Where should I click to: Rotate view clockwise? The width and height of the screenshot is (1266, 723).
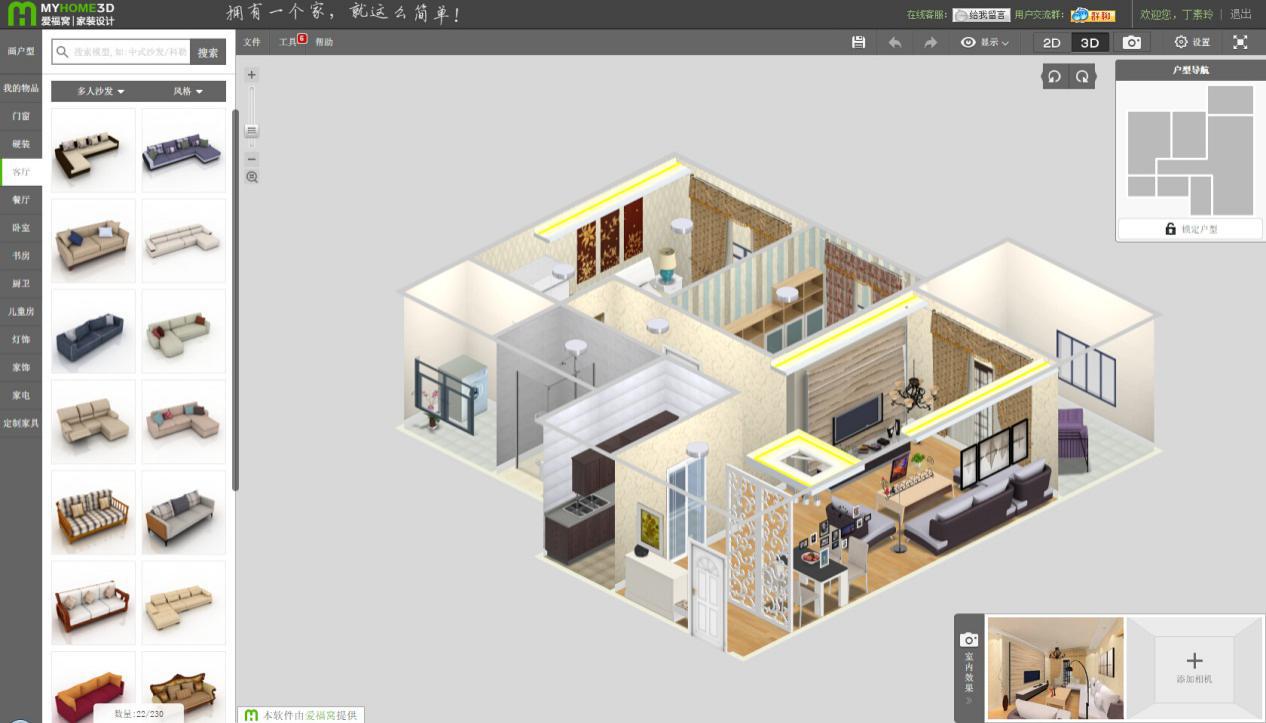tap(1082, 76)
